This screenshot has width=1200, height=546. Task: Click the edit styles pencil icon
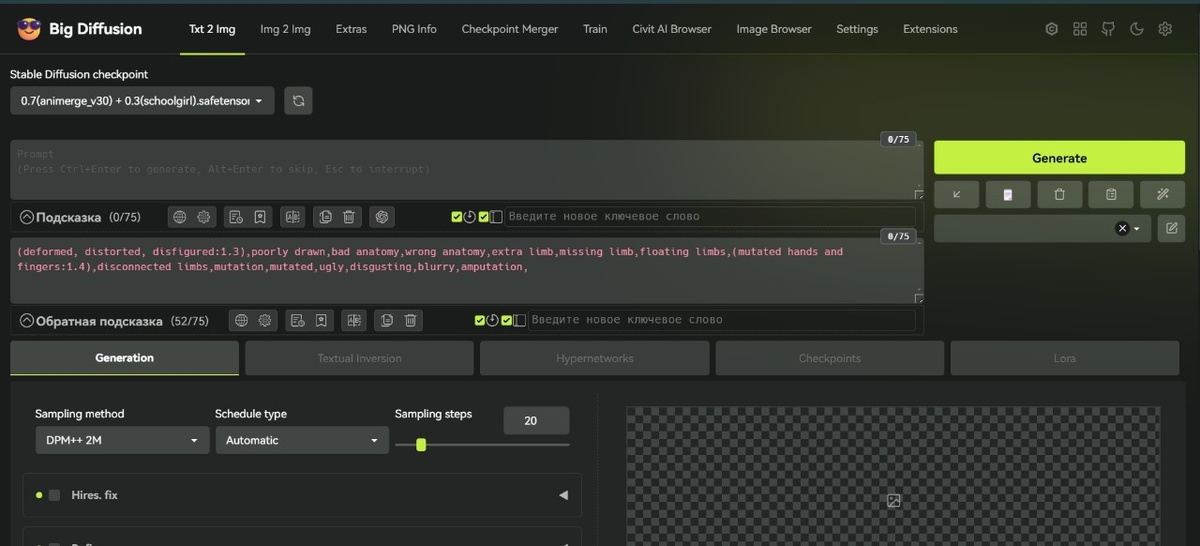[1171, 228]
